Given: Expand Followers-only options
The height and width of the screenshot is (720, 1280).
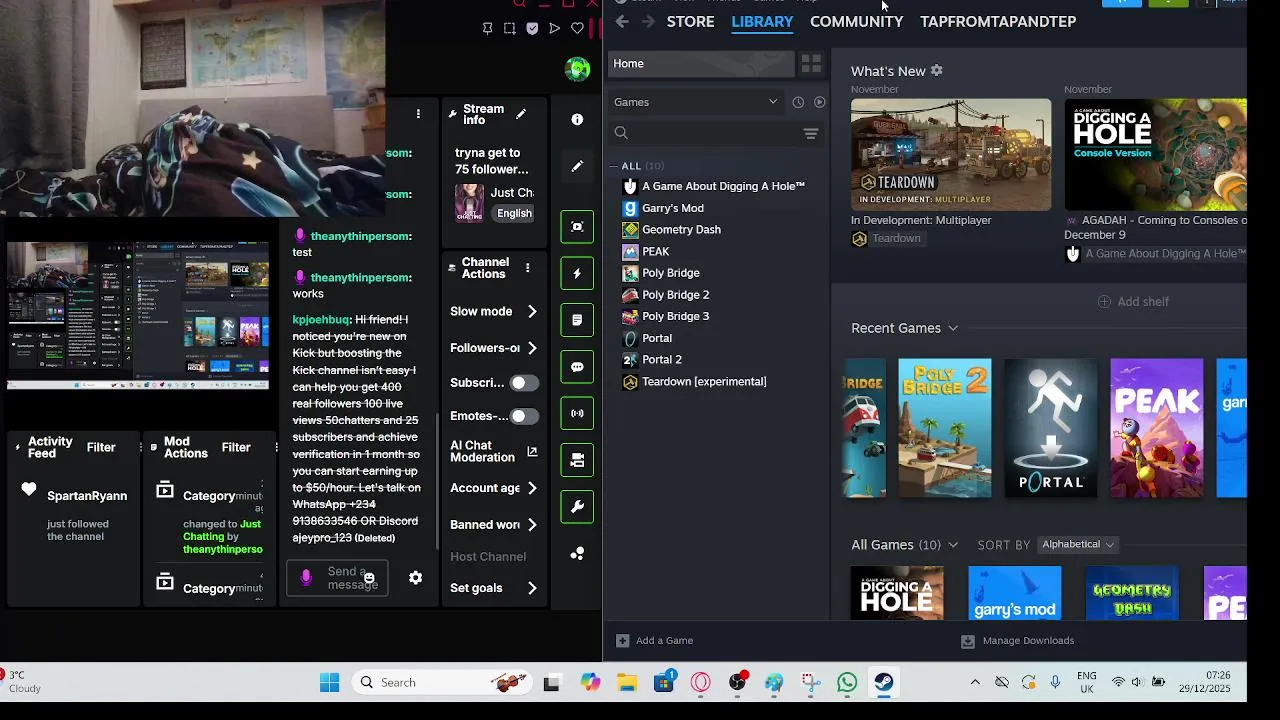Looking at the screenshot, I should (x=532, y=348).
